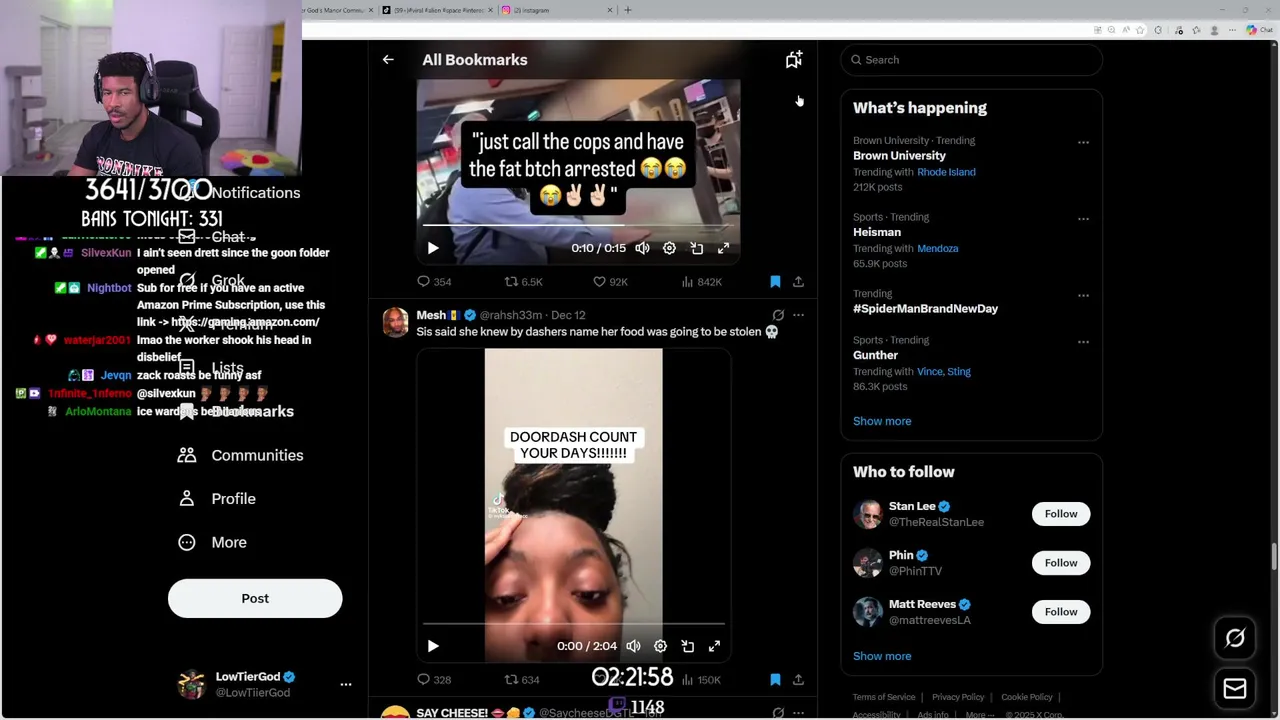Remove bookmark from the 842K views post
This screenshot has height=720, width=1280.
775,282
